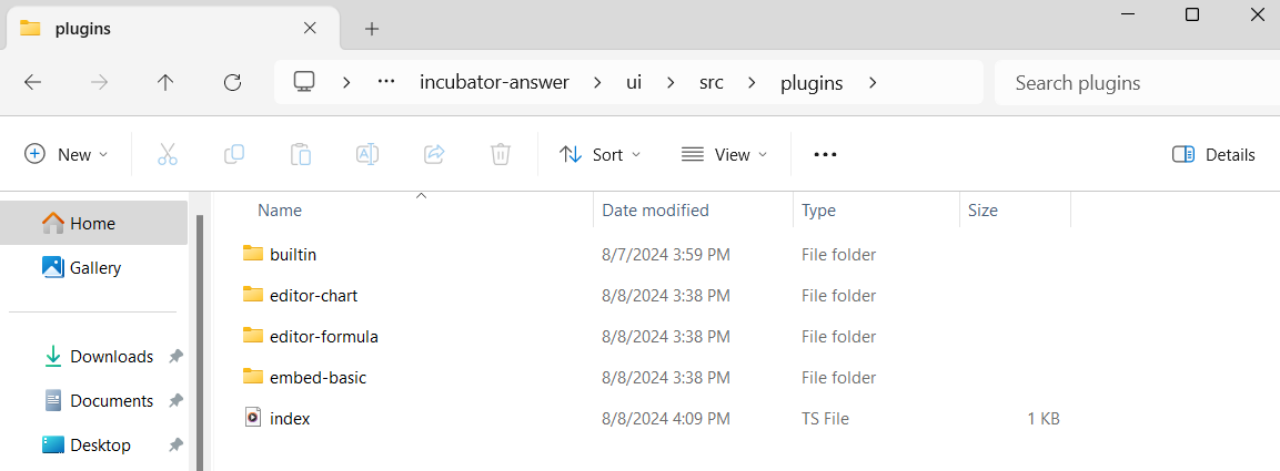Image resolution: width=1280 pixels, height=471 pixels.
Task: Click the editor-formula folder icon
Action: pyautogui.click(x=253, y=335)
